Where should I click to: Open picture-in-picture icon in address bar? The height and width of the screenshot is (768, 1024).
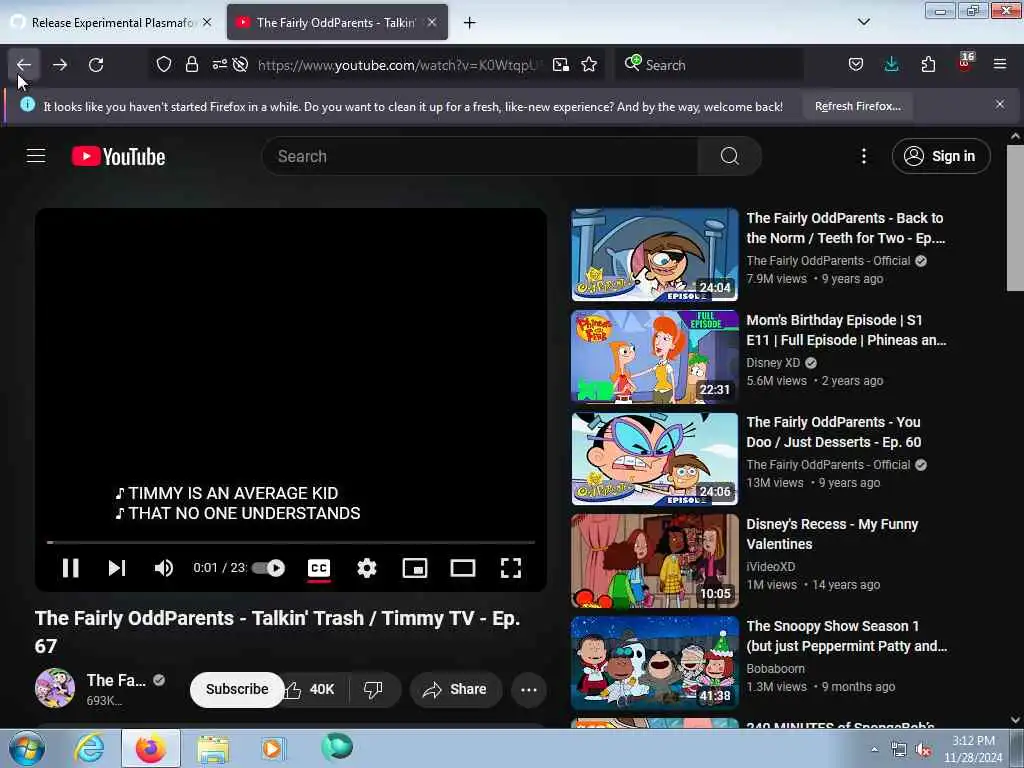(x=560, y=65)
